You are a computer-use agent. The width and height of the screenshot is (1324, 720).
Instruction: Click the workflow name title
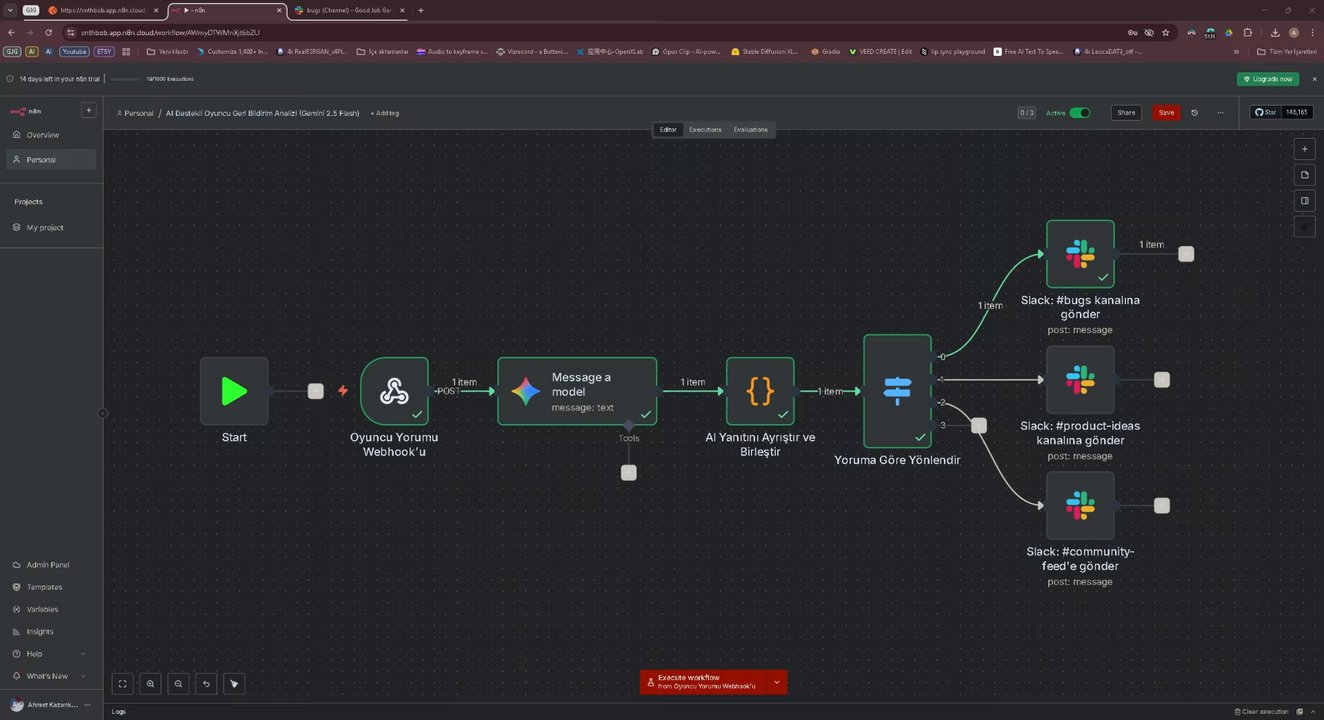(x=263, y=113)
